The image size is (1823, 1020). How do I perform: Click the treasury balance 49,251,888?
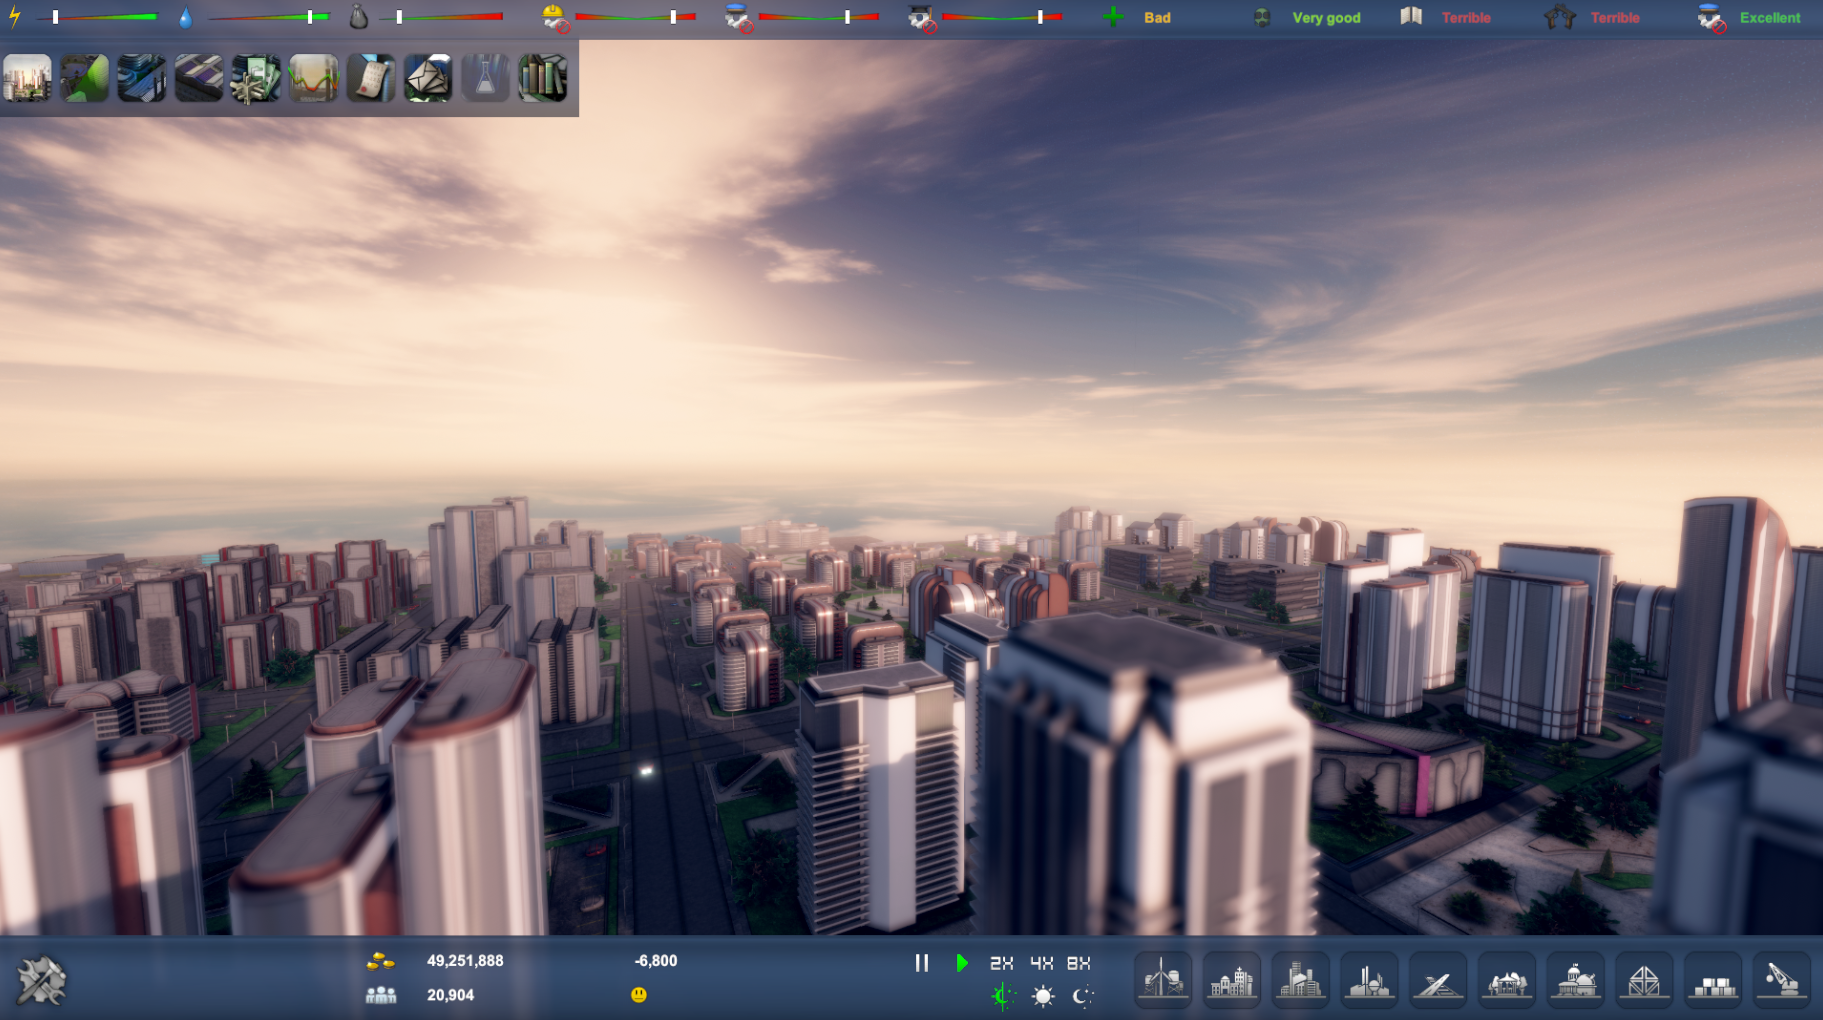465,961
